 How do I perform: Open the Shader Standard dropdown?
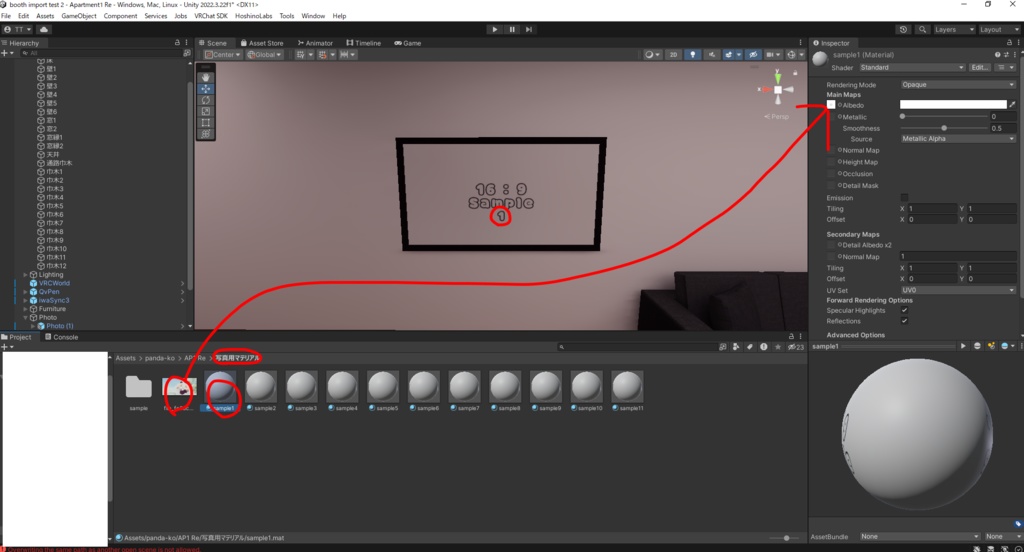(x=912, y=67)
